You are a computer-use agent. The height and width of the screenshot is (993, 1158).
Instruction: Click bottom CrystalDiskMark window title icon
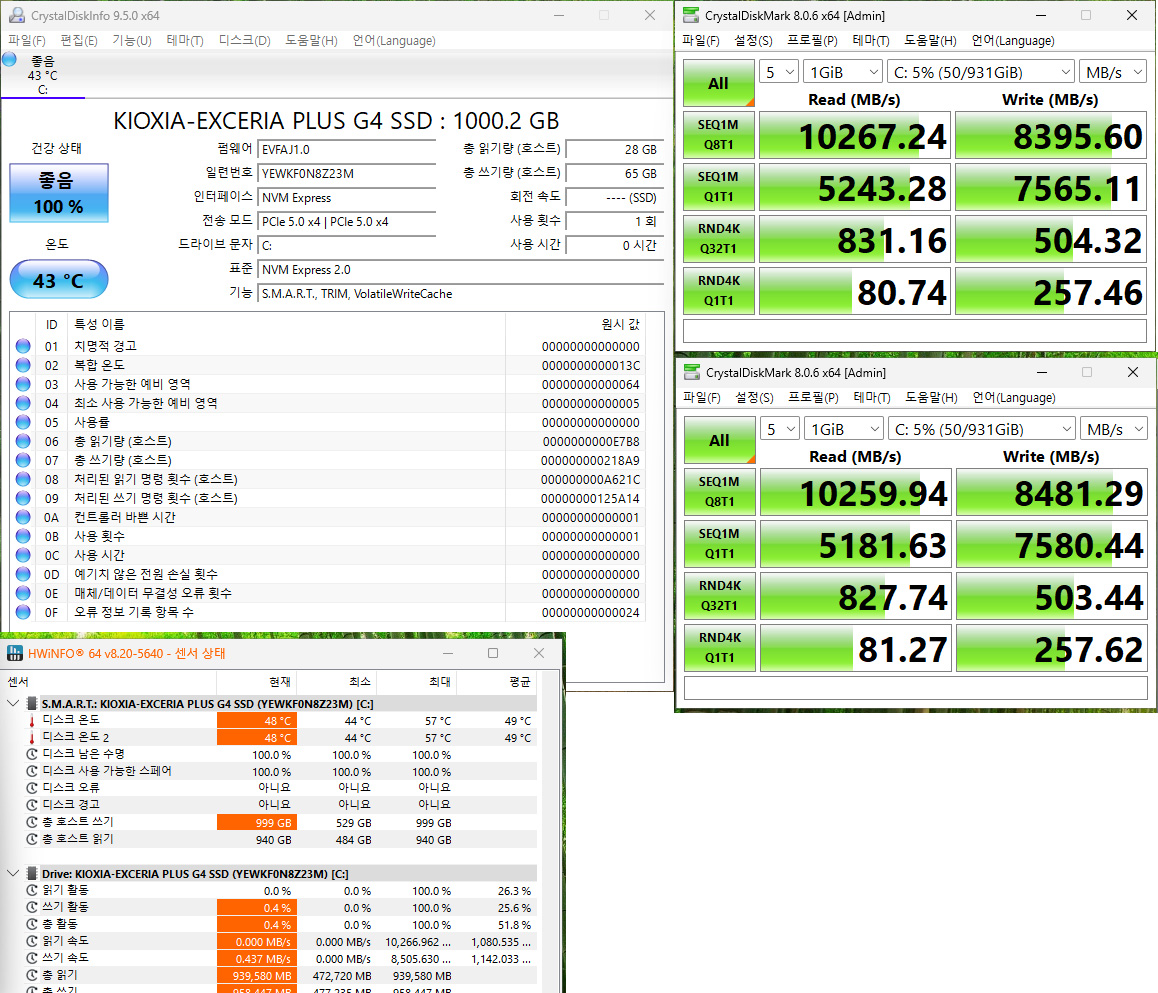[x=692, y=372]
